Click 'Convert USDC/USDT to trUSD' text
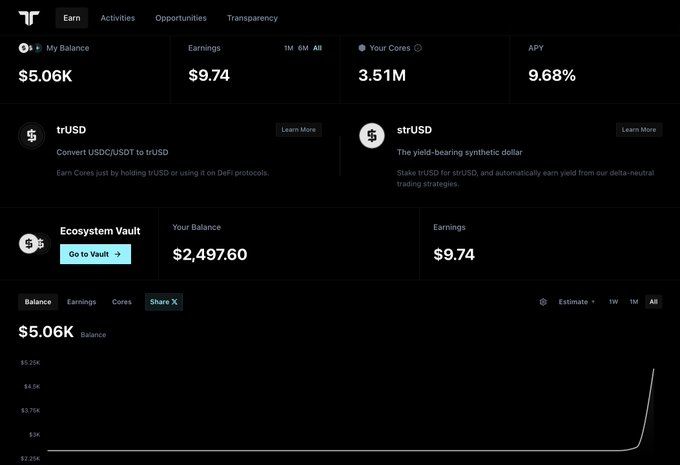 coord(112,152)
